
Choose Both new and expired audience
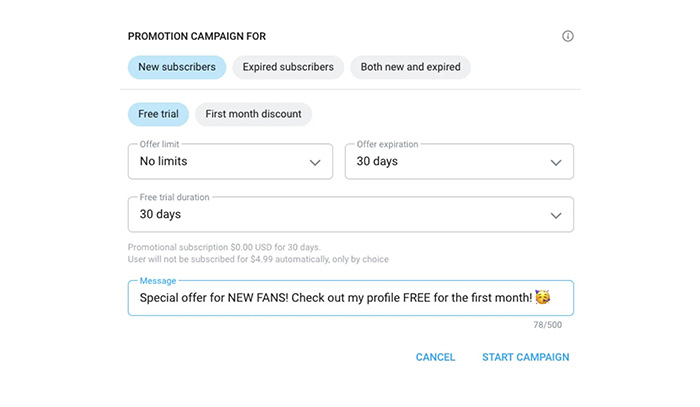[x=410, y=67]
